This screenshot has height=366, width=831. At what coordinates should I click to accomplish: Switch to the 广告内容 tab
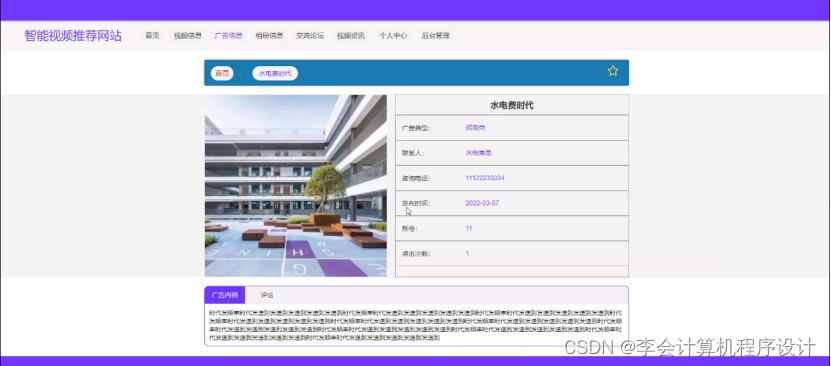pyautogui.click(x=225, y=295)
